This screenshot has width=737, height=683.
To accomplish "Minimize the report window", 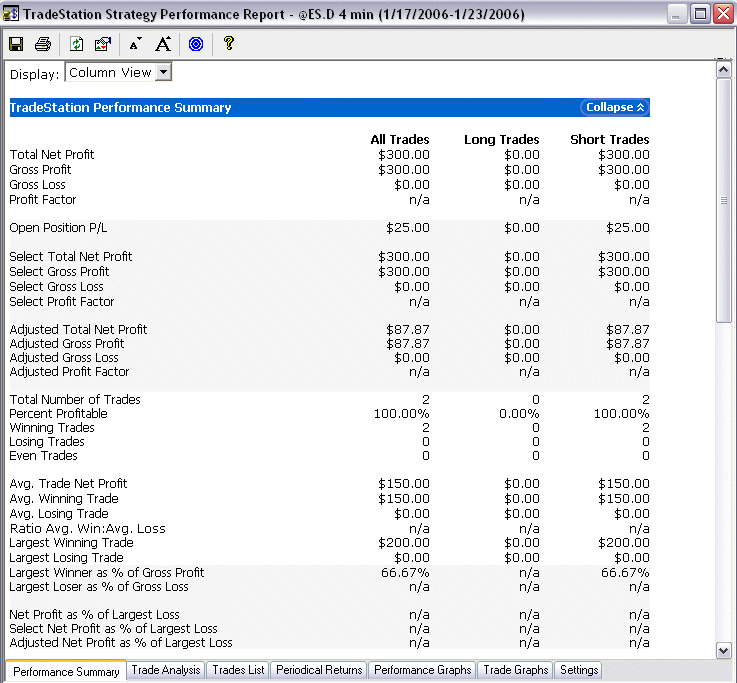I will [676, 14].
